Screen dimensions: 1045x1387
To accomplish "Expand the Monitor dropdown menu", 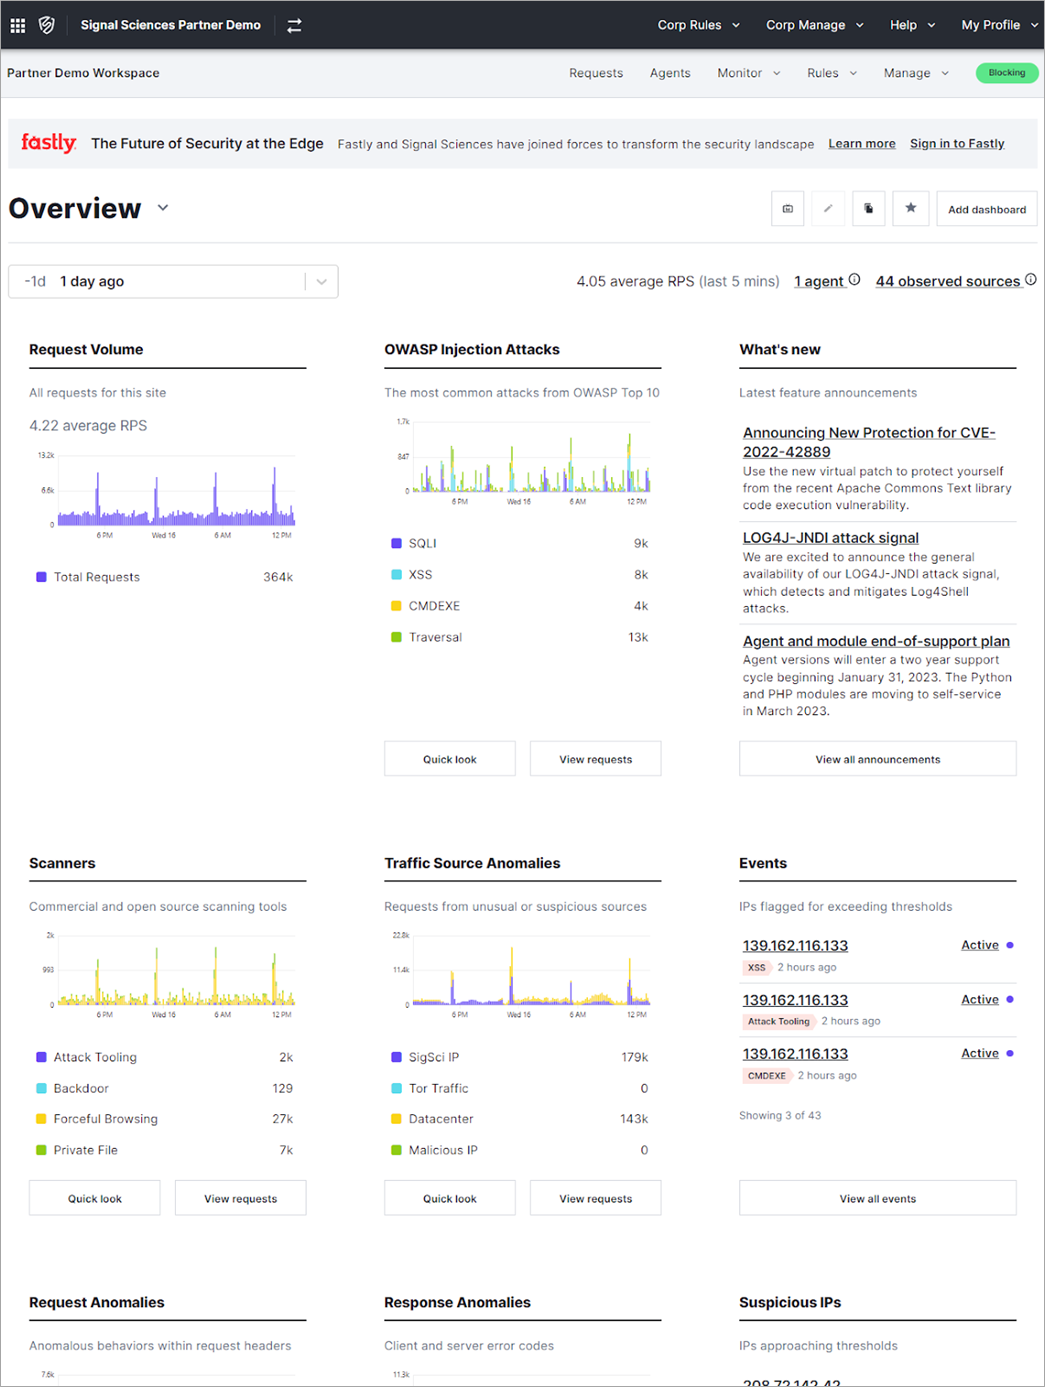I will [749, 73].
